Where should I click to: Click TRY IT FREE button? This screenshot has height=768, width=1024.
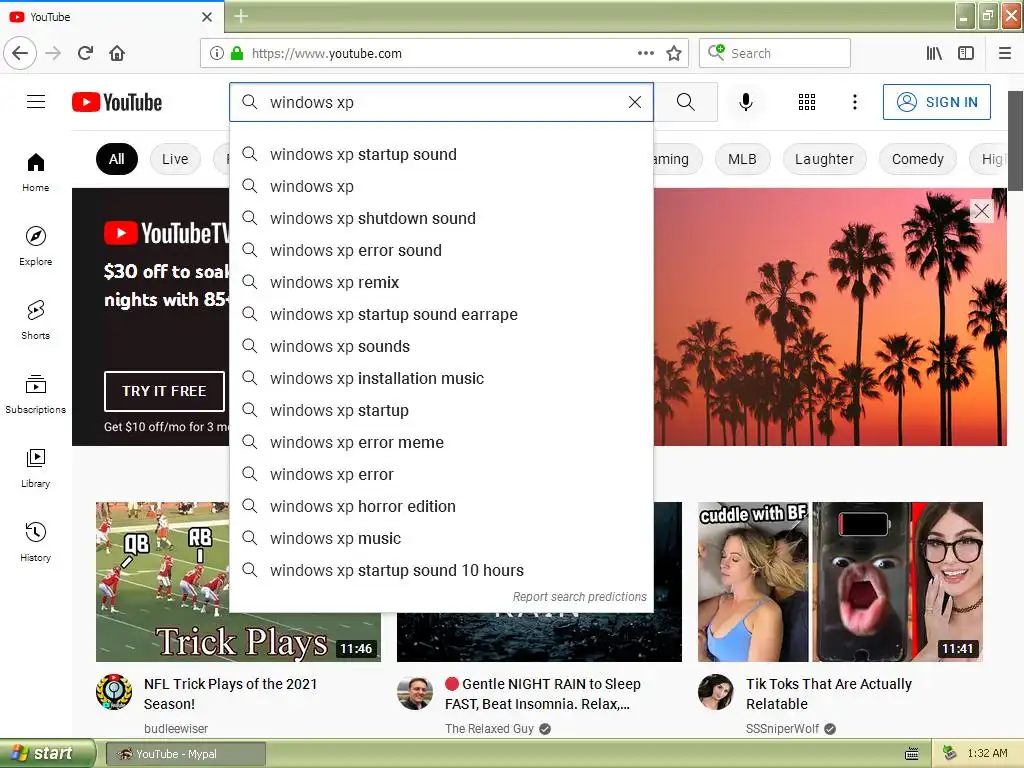tap(165, 391)
